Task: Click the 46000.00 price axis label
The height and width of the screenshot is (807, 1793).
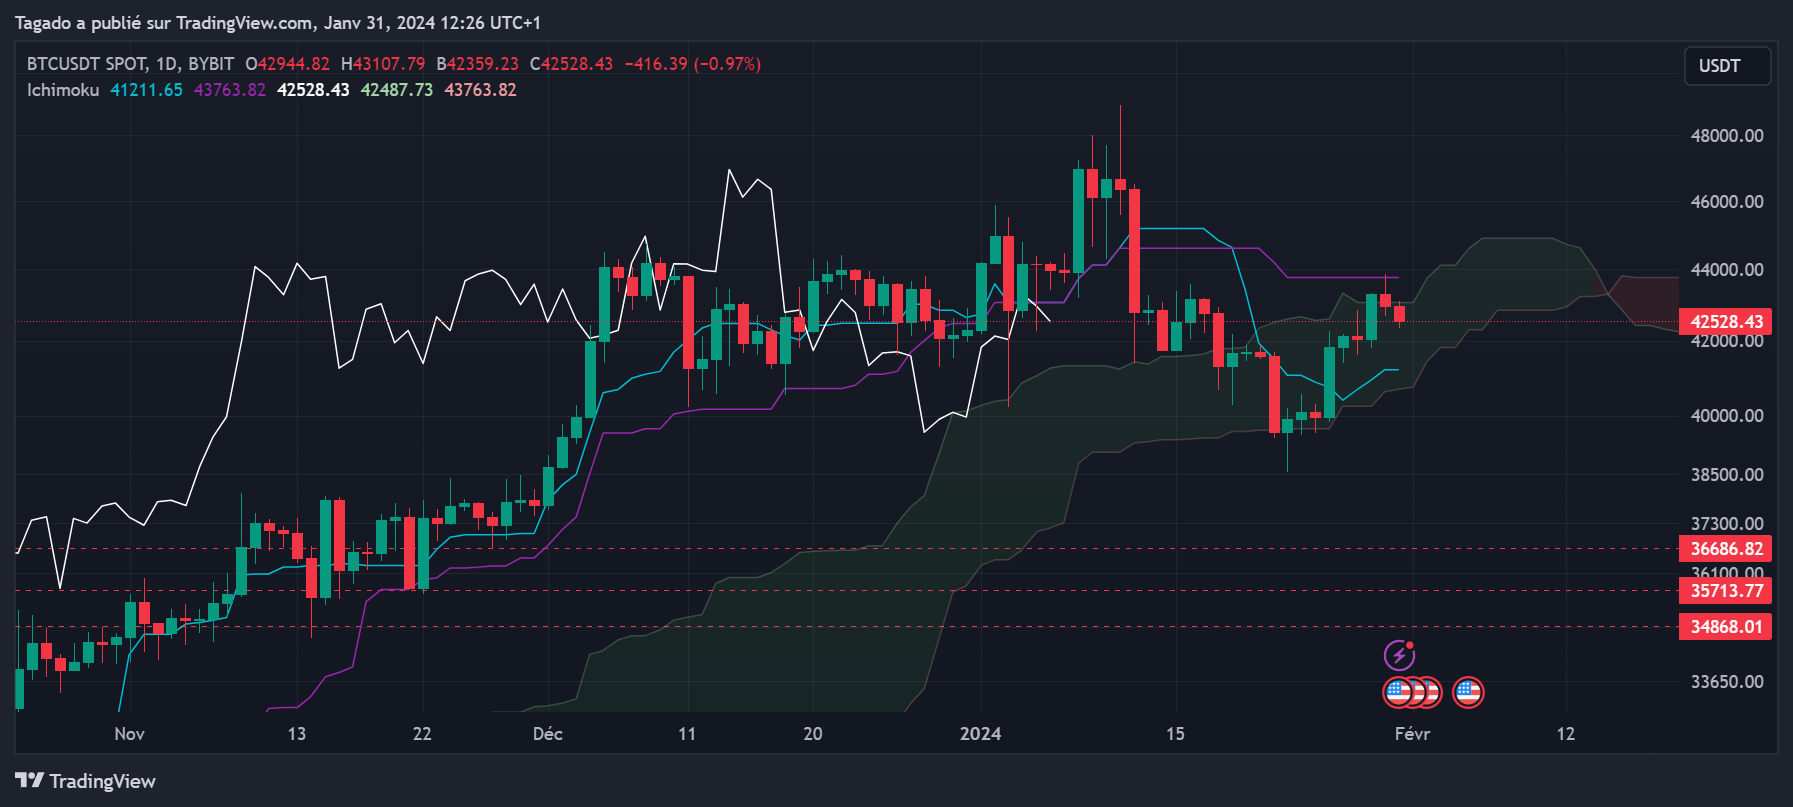Action: click(x=1727, y=202)
